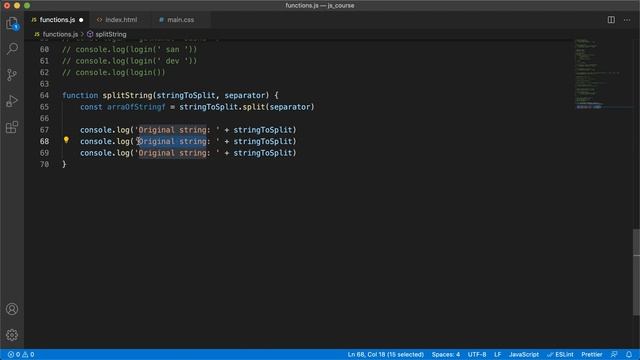Open errors and warnings problems panel
This screenshot has height=360, width=640.
coord(21,354)
